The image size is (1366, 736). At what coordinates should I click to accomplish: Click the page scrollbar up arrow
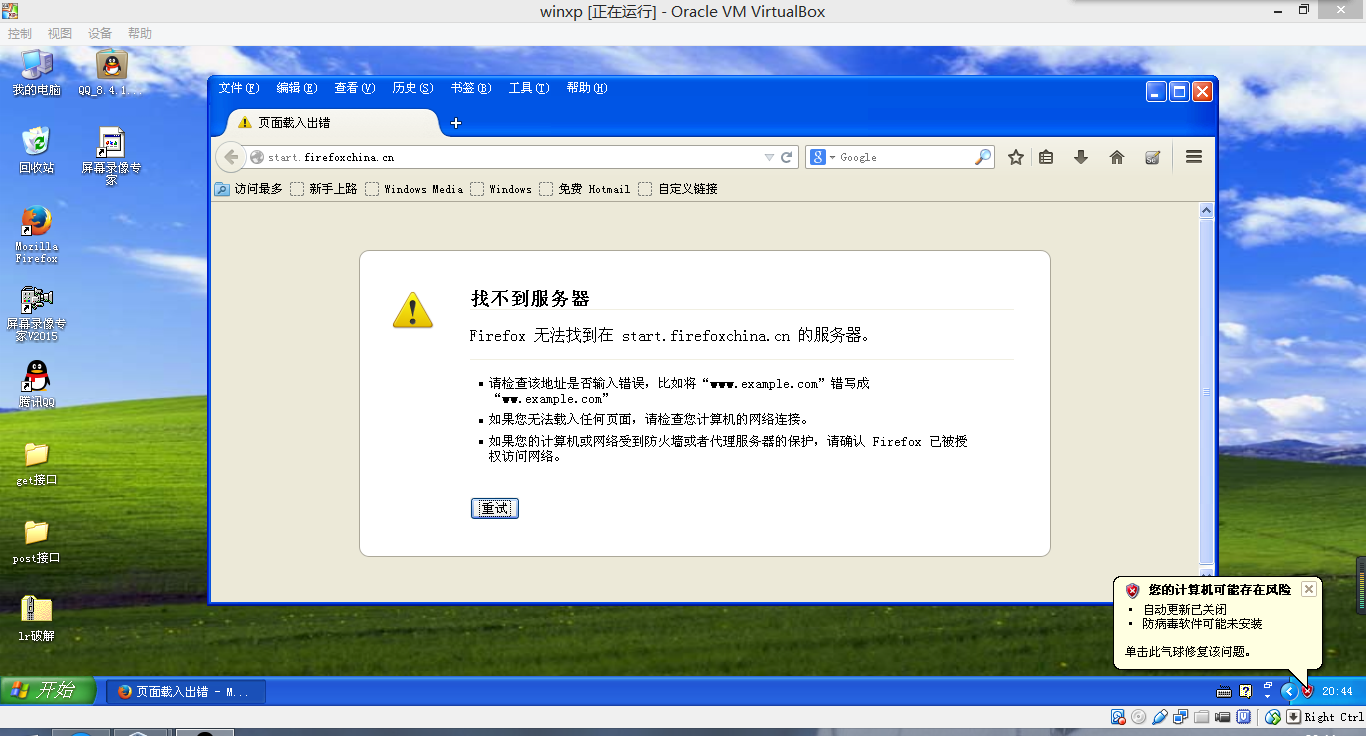(1206, 211)
